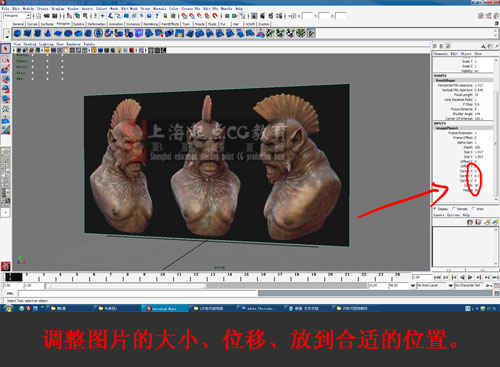Select the polygon sphere shelf icon
500x367 pixels.
pyautogui.click(x=18, y=33)
